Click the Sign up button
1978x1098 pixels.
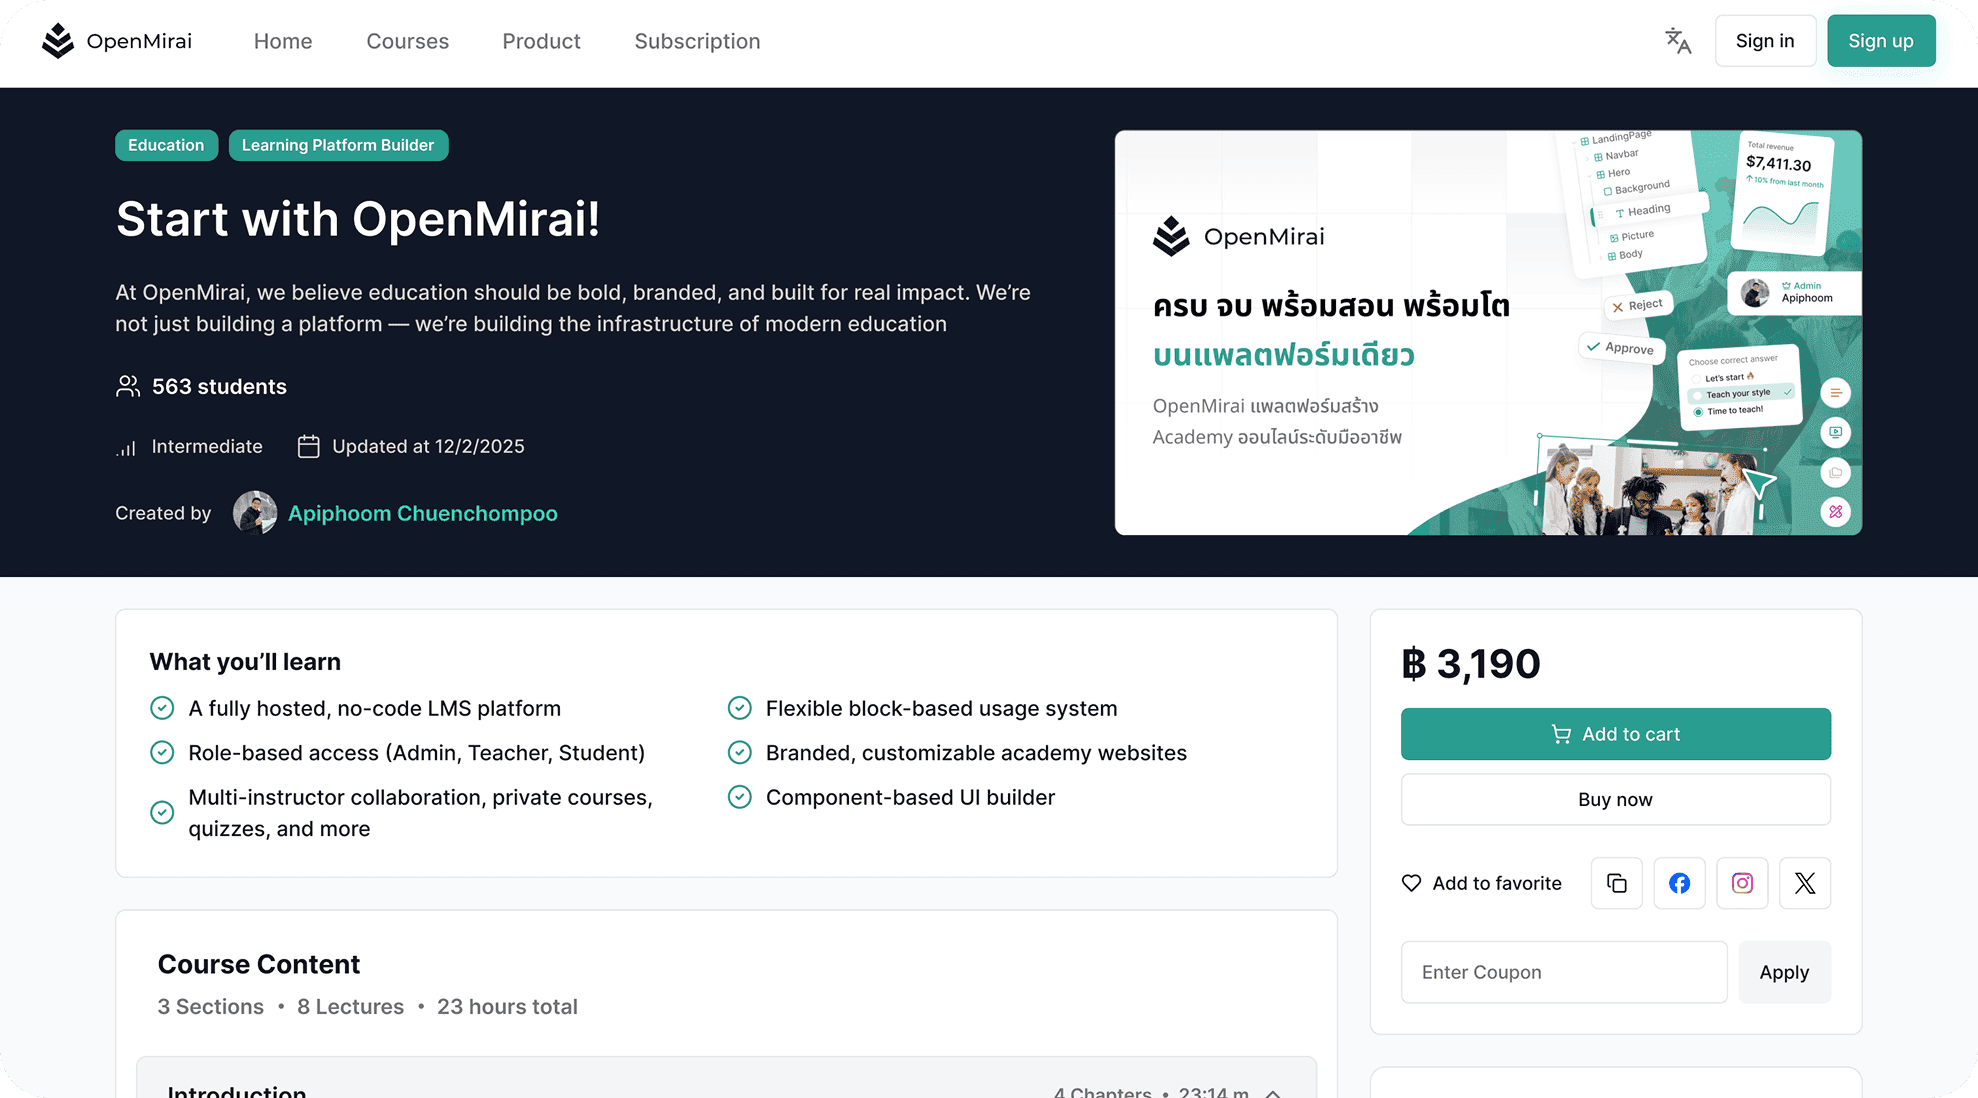(x=1880, y=41)
